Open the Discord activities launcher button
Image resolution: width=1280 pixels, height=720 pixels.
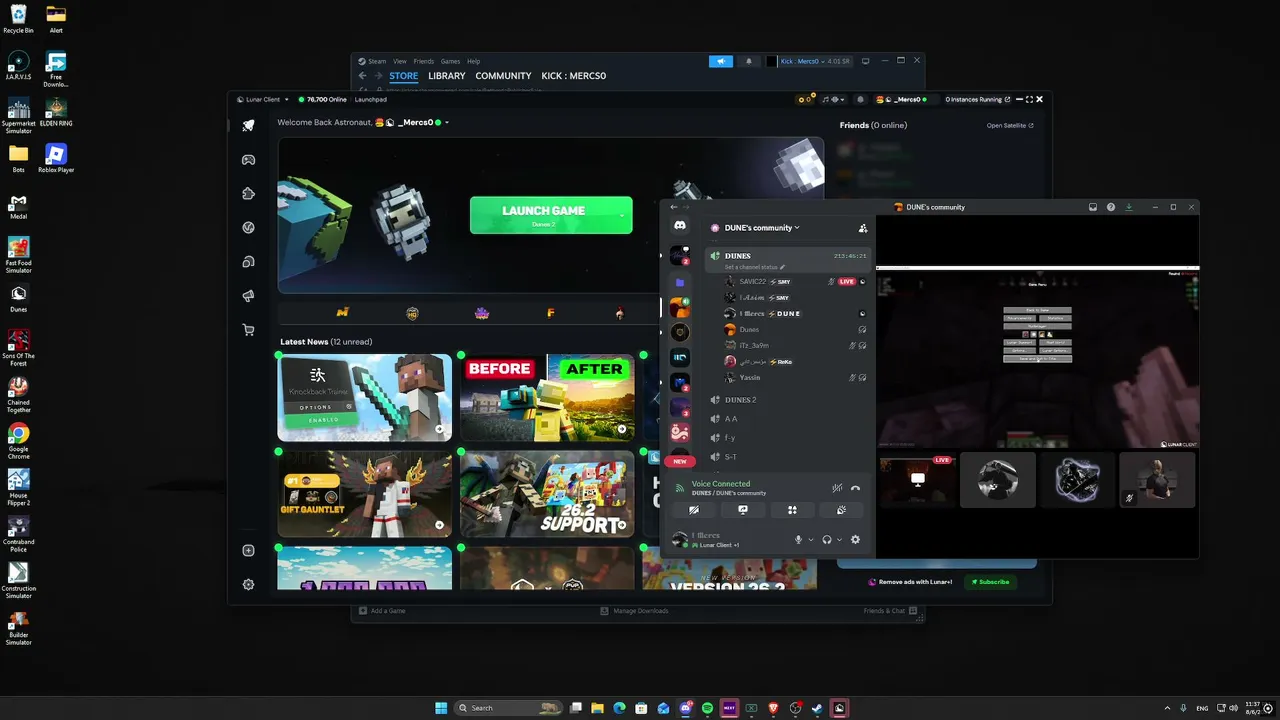[792, 510]
